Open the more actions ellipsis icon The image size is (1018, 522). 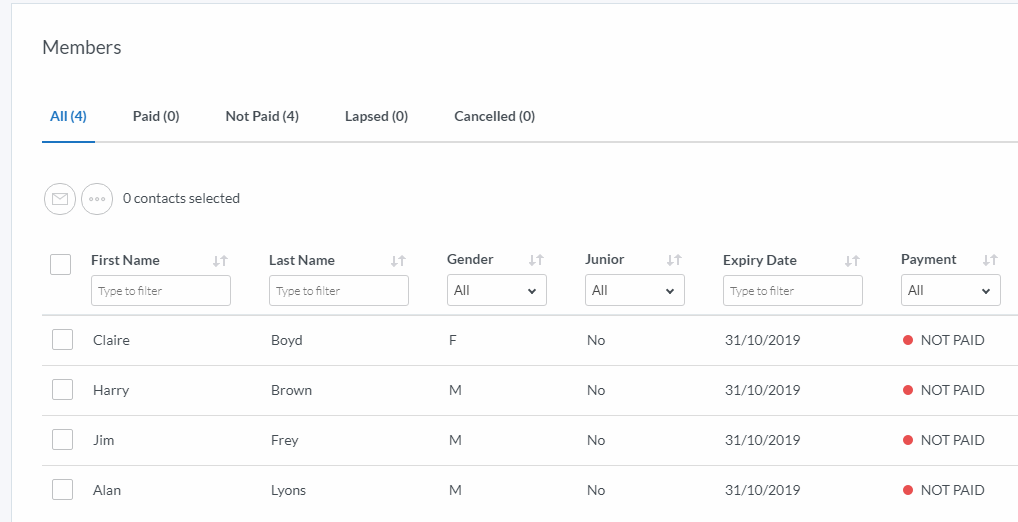coord(97,199)
